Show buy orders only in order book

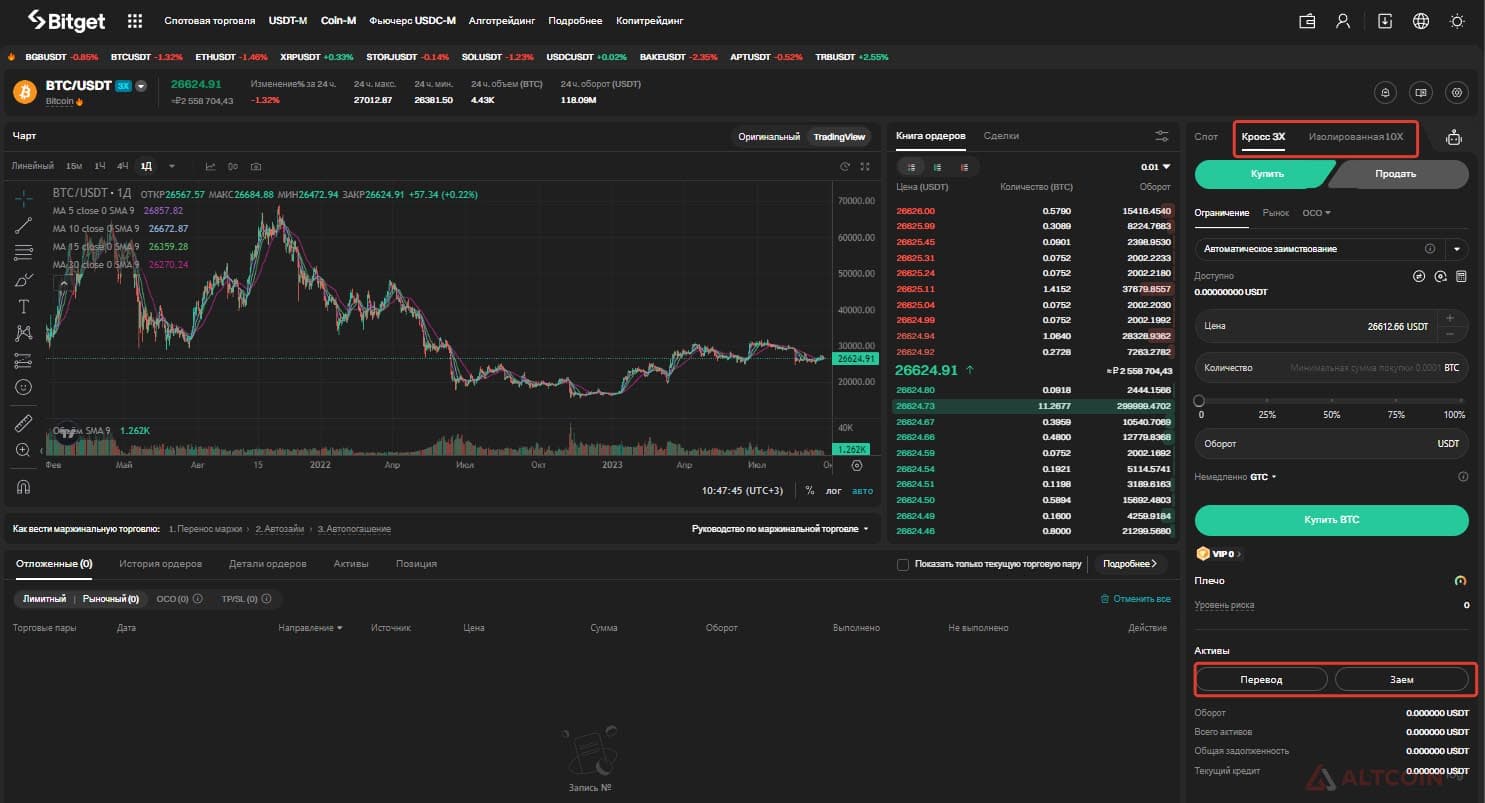937,167
